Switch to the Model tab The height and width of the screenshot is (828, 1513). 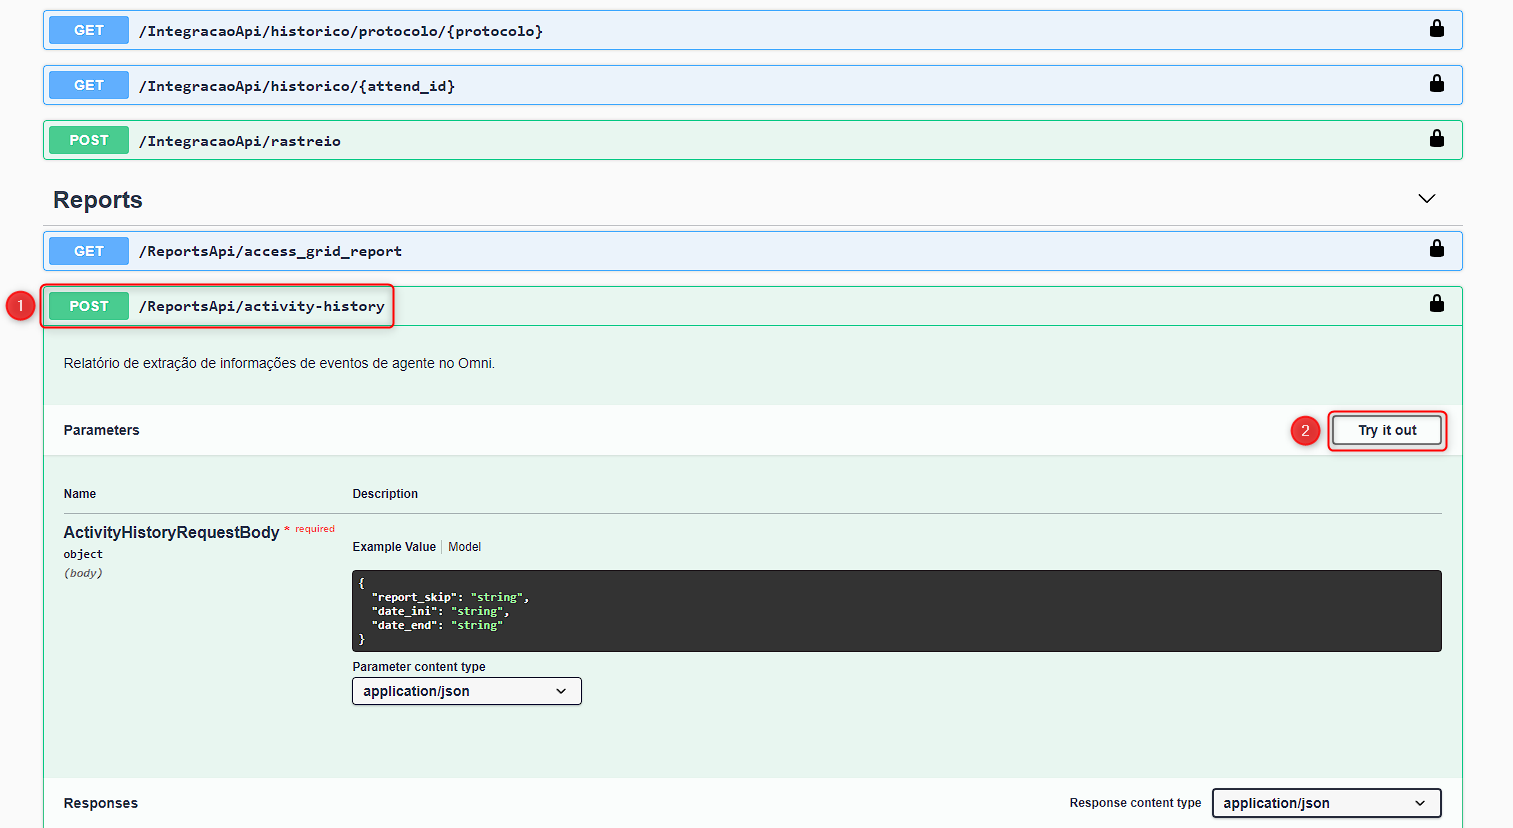[x=464, y=547]
